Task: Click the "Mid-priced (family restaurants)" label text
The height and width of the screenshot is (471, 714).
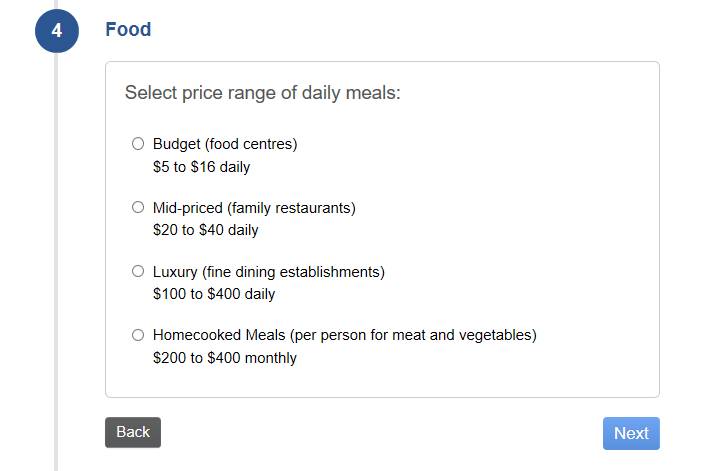Action: coord(254,208)
